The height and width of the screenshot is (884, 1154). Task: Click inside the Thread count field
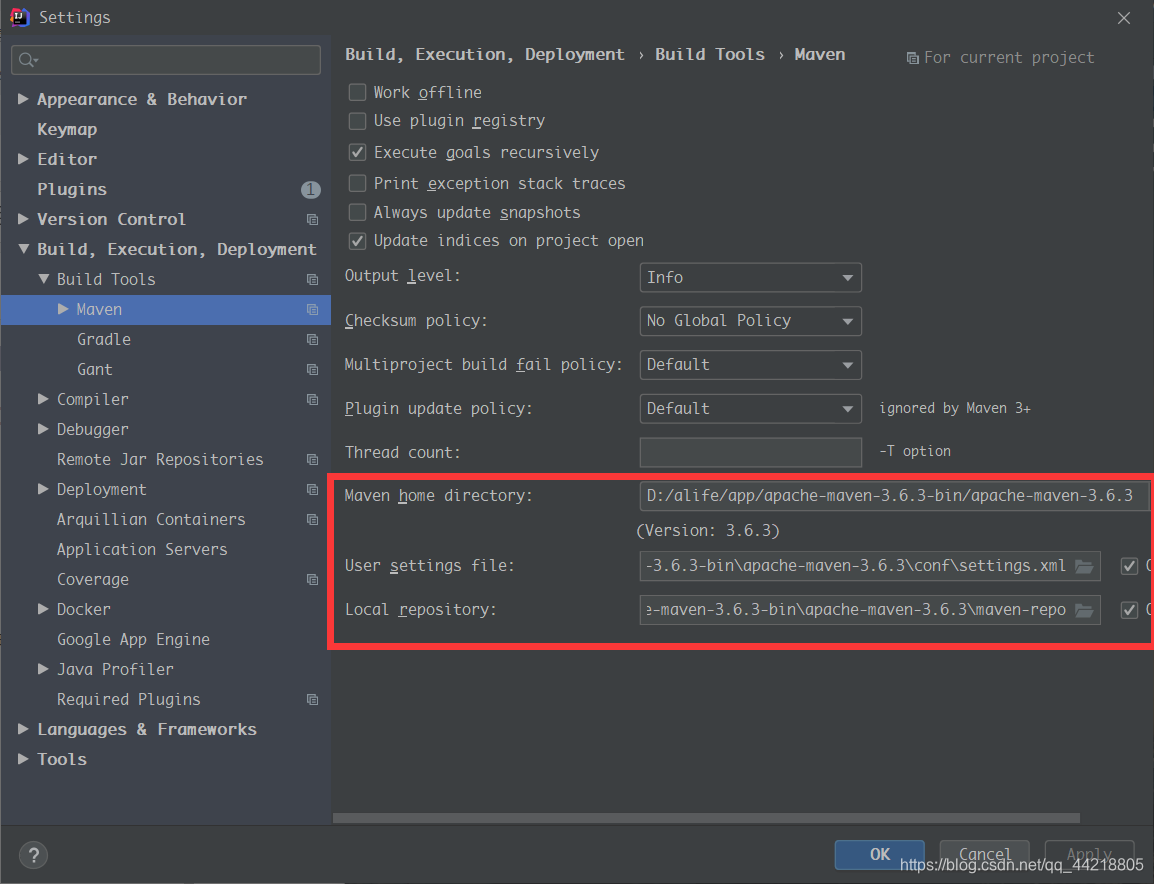tap(750, 452)
